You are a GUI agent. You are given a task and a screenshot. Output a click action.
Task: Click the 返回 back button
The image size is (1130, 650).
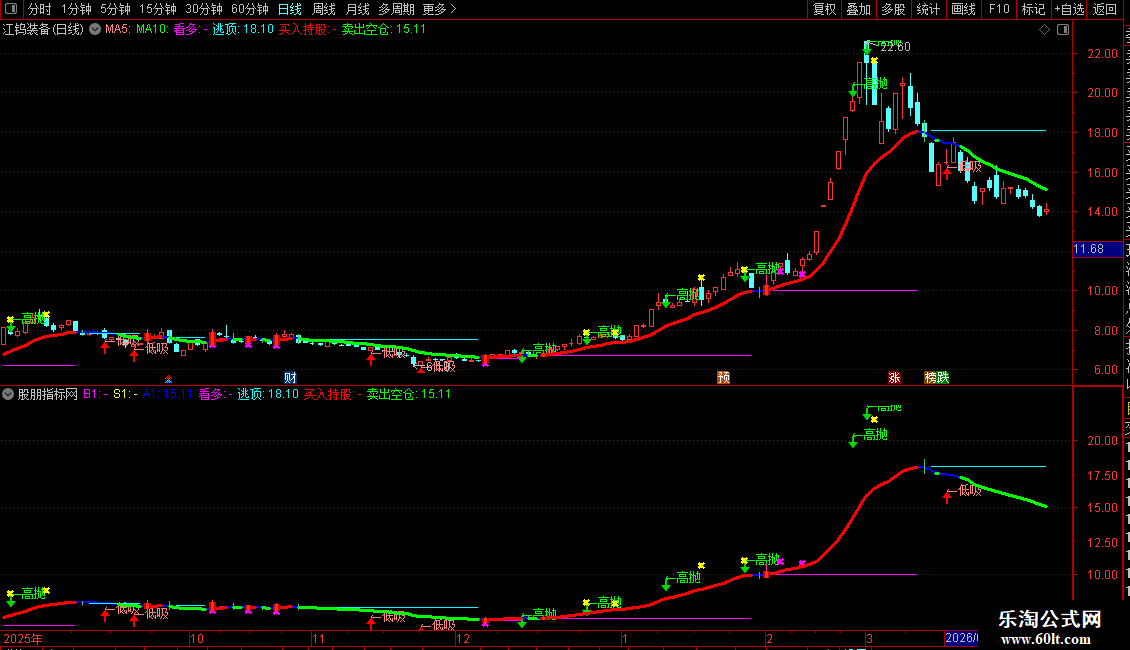(1104, 9)
